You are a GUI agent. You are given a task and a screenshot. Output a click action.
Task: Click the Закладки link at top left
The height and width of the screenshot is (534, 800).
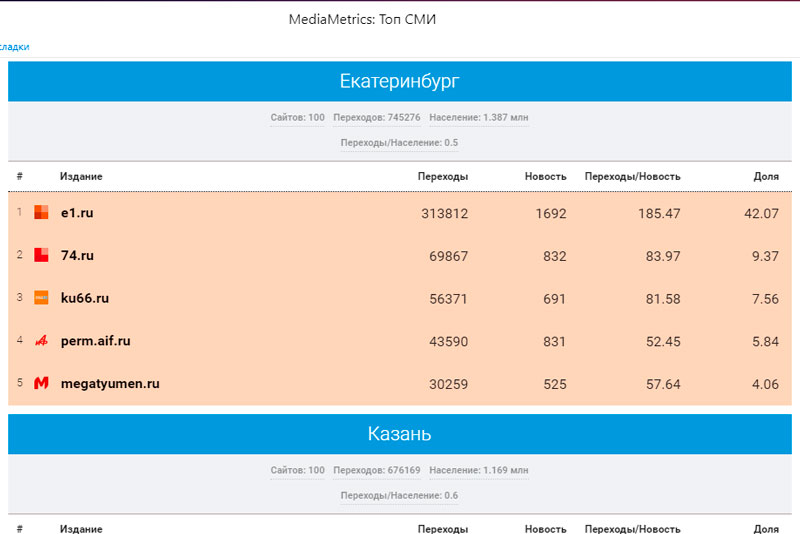14,47
